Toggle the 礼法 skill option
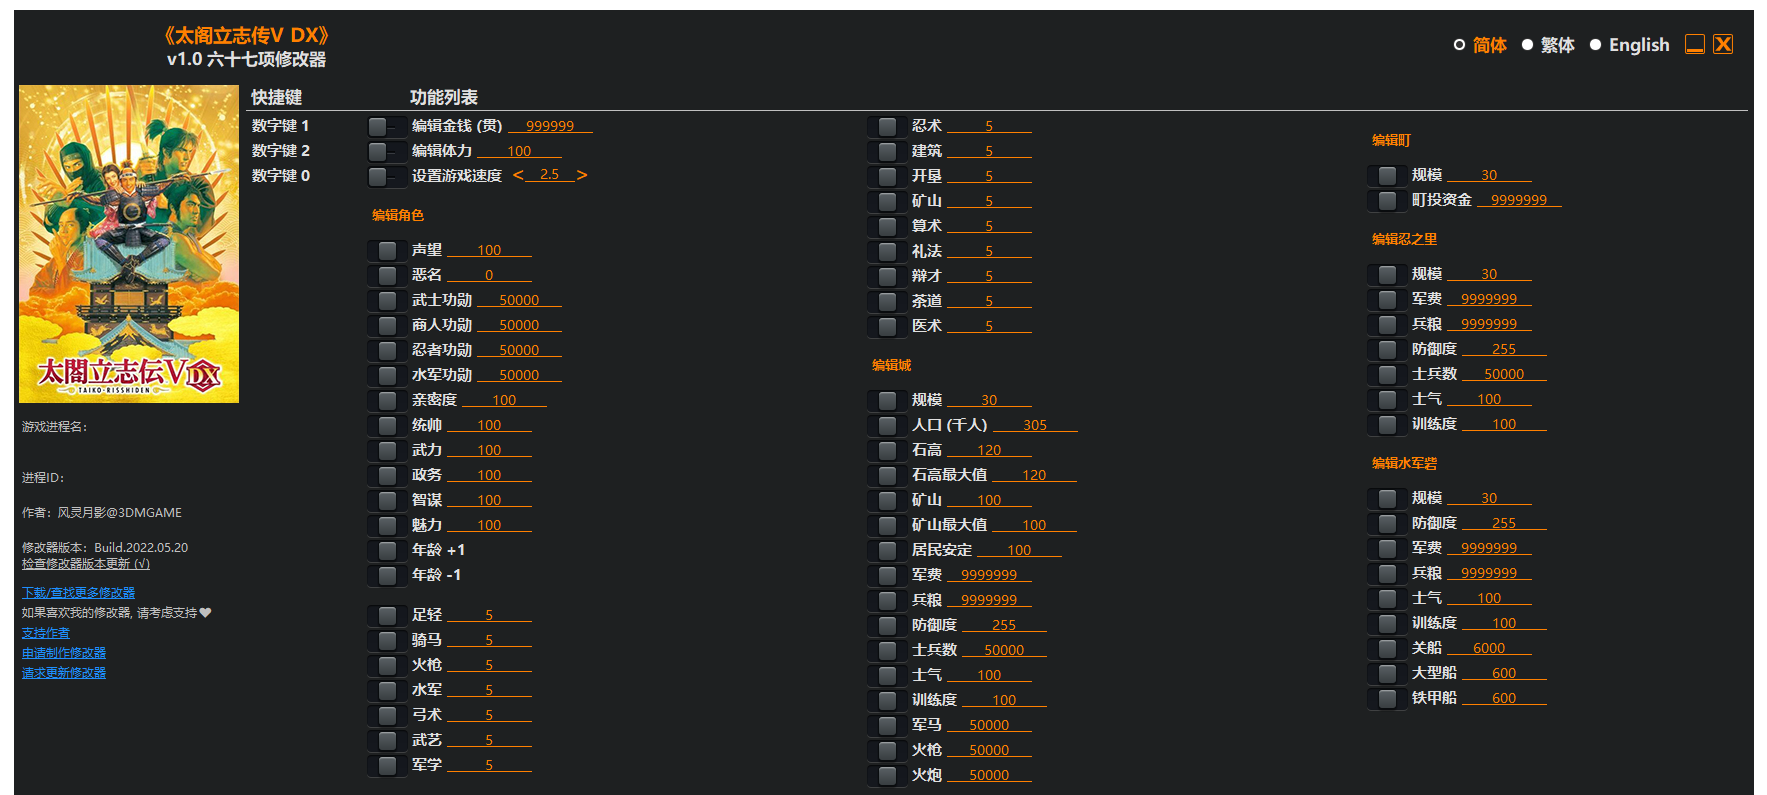Screen dimensions: 1767x795 (885, 251)
